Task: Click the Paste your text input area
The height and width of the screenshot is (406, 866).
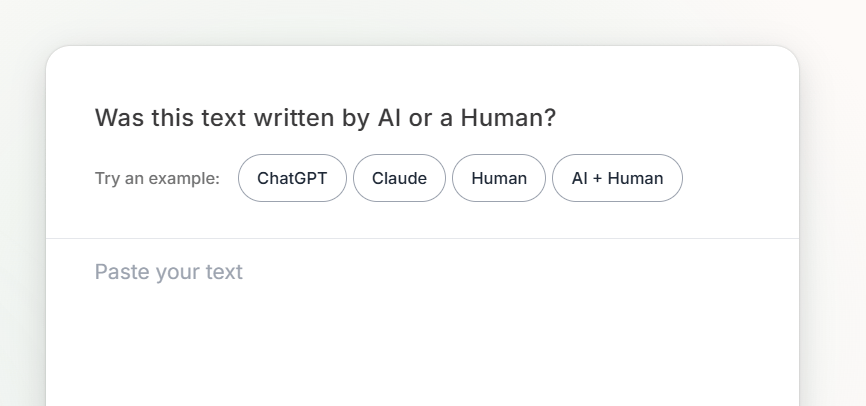Action: pos(423,323)
